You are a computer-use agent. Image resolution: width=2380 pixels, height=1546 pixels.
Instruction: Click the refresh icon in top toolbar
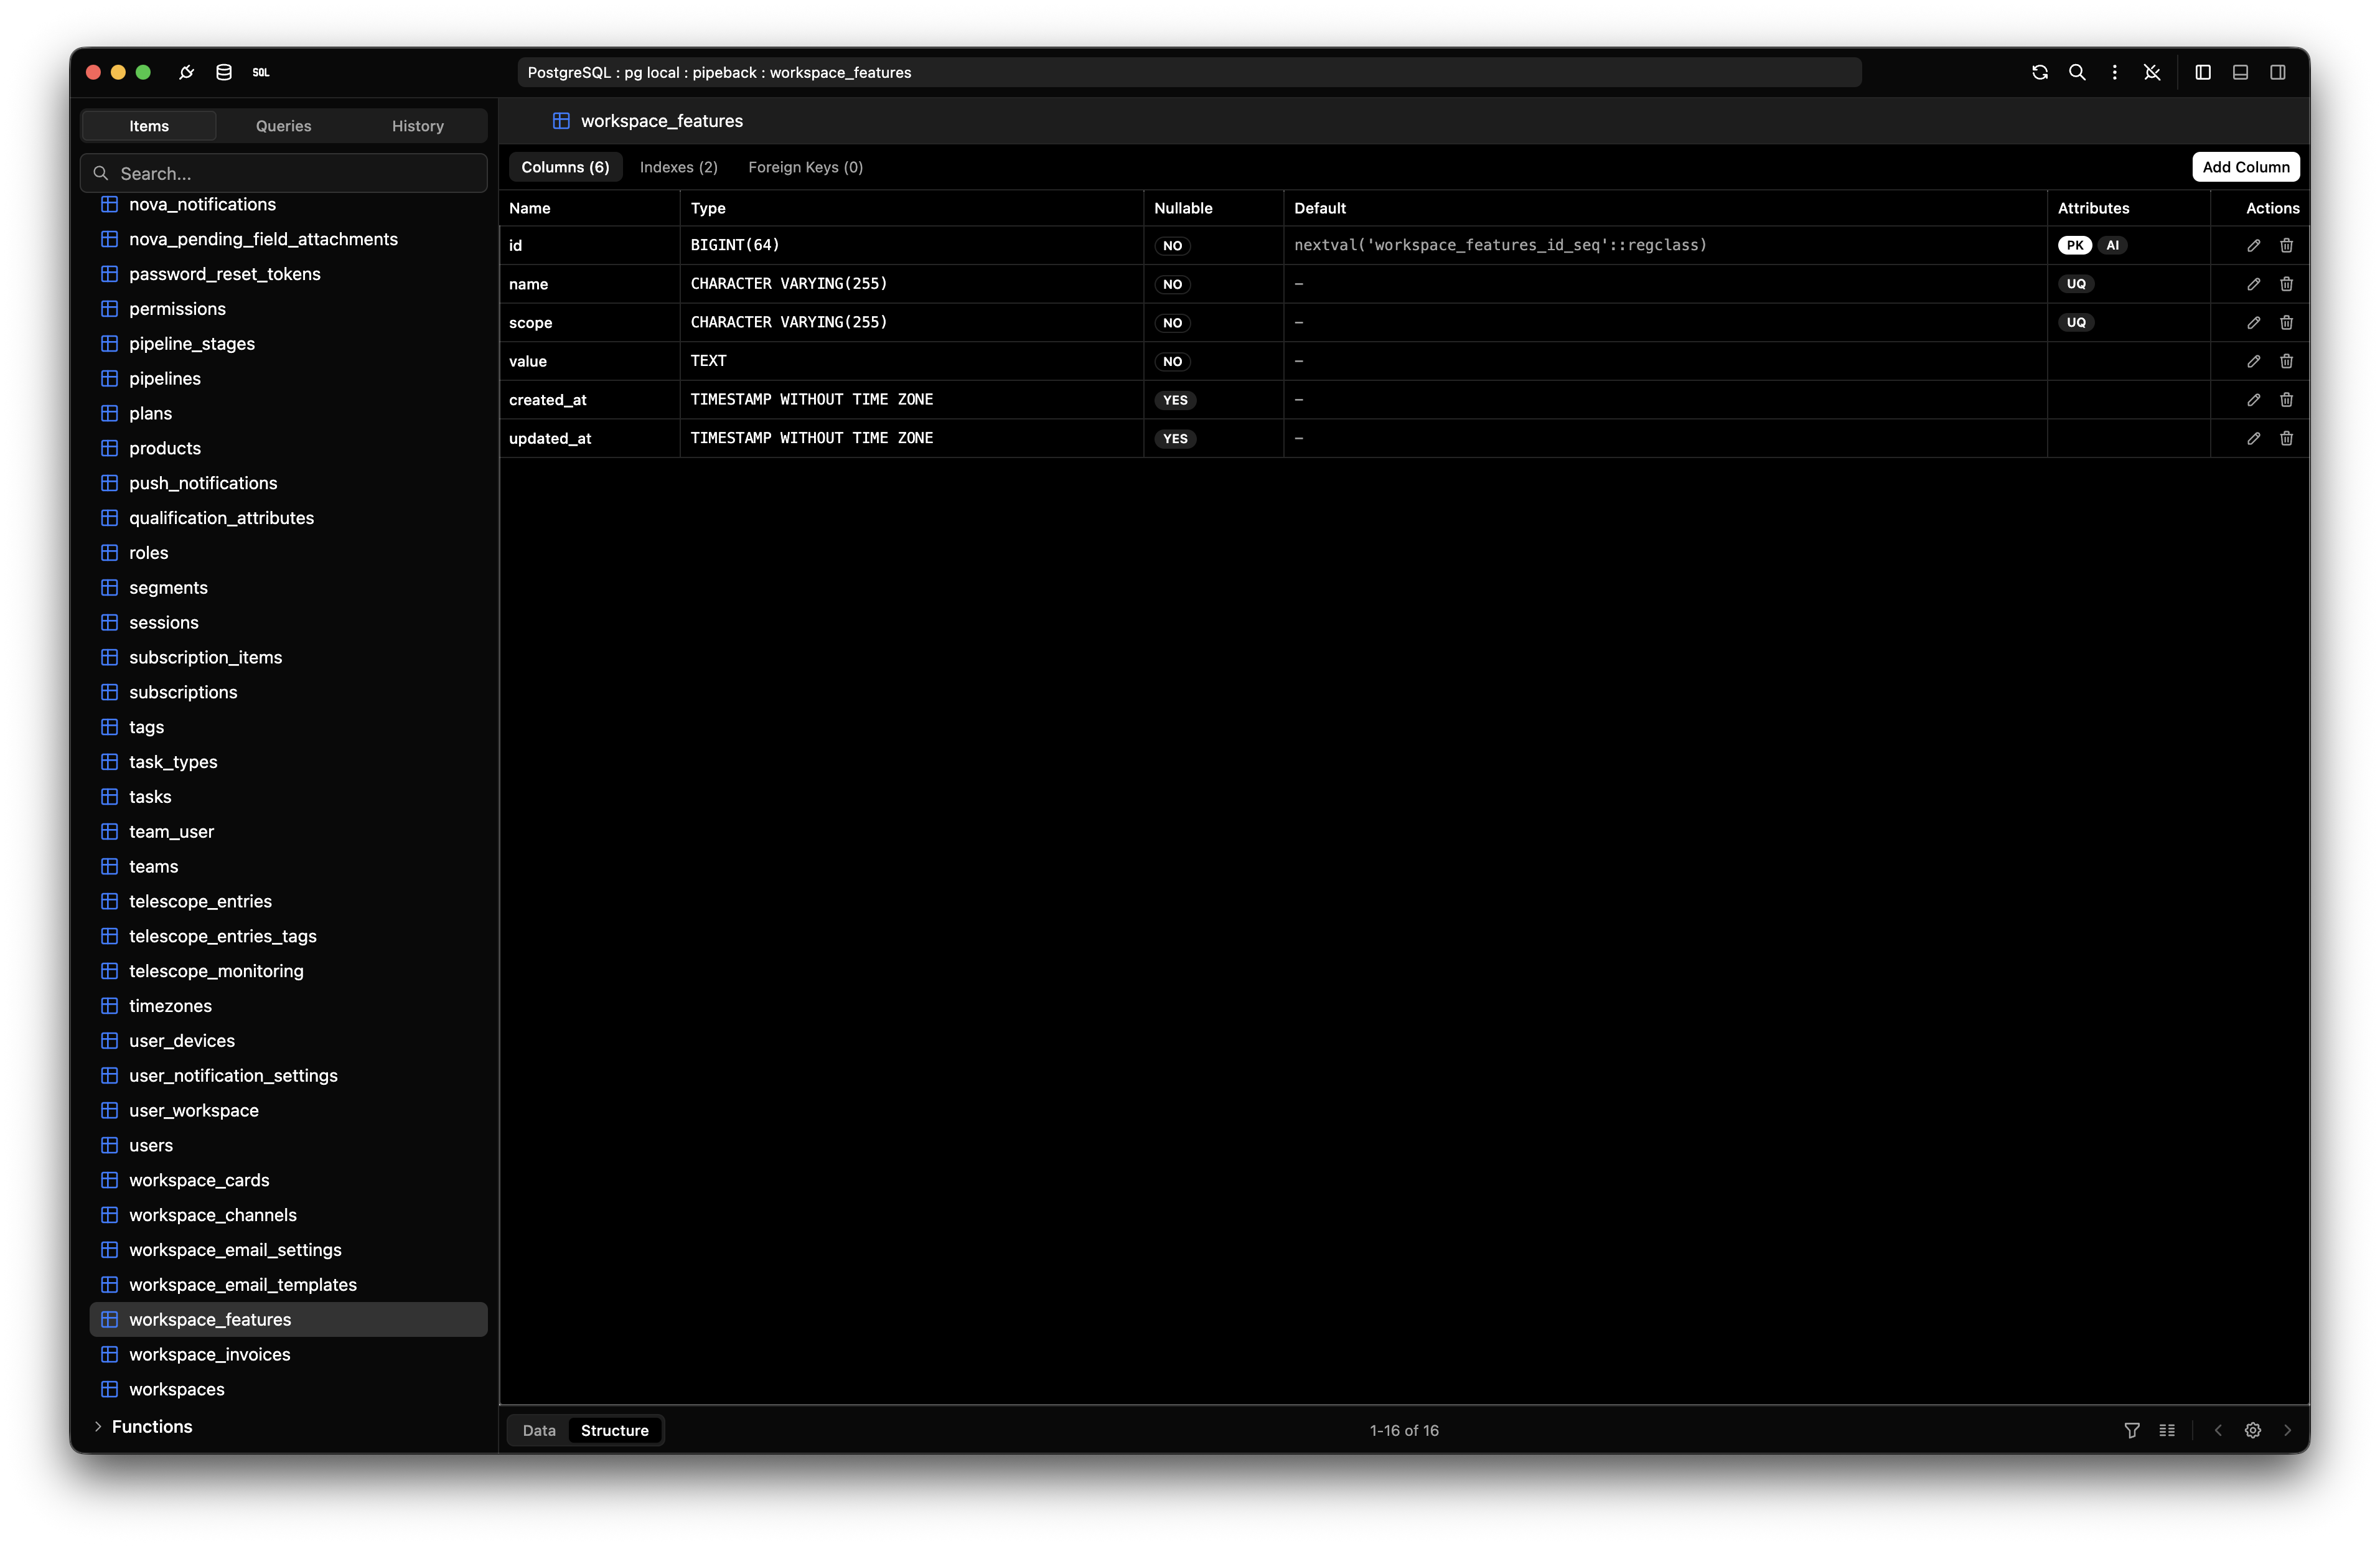2040,72
